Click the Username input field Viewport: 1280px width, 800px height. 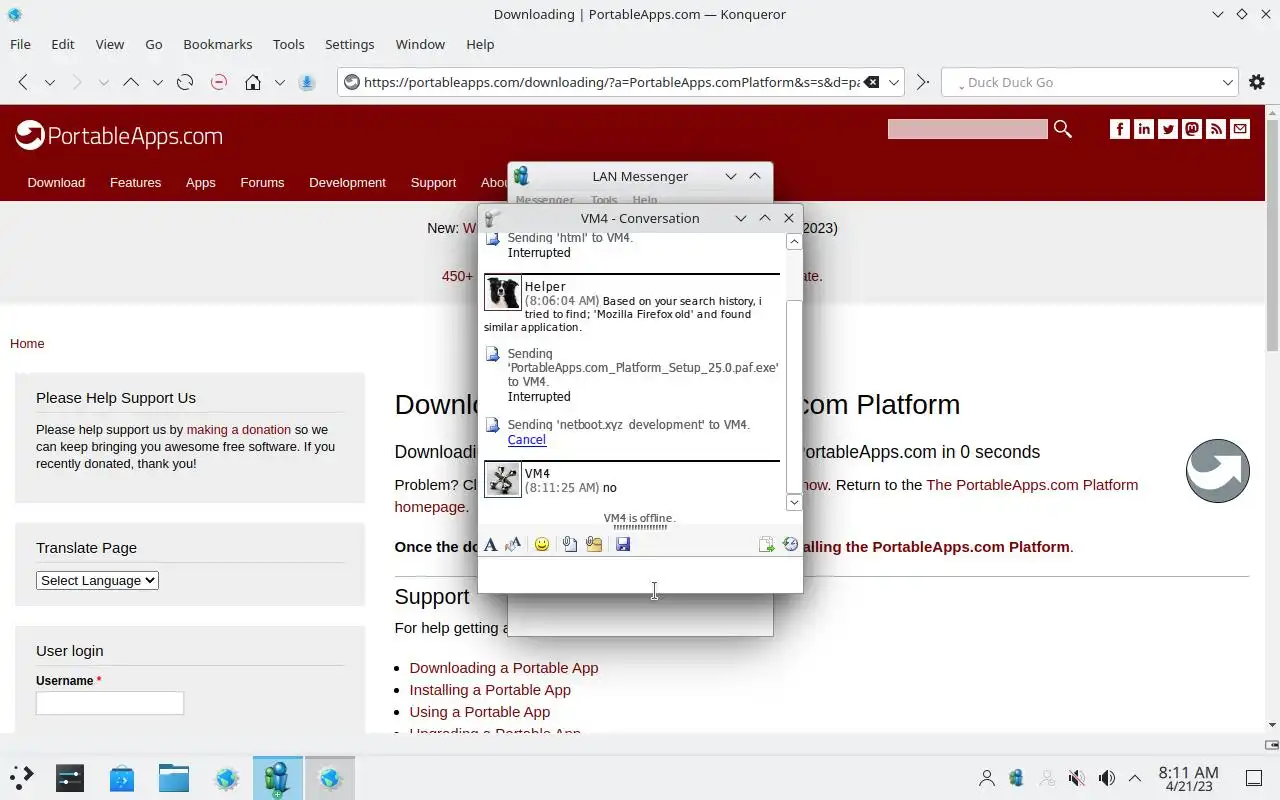[110, 703]
